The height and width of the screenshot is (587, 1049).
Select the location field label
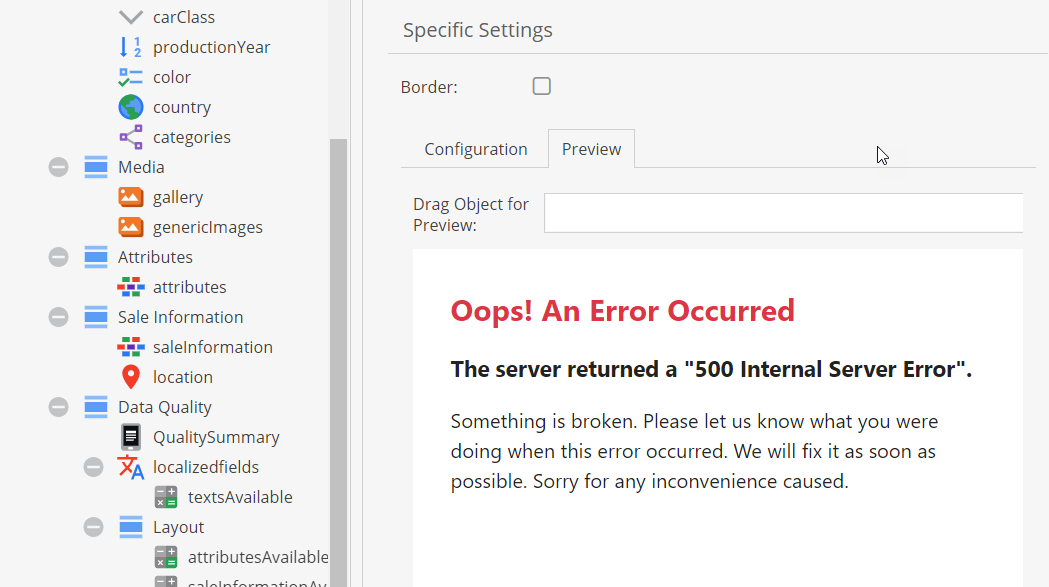coord(183,378)
